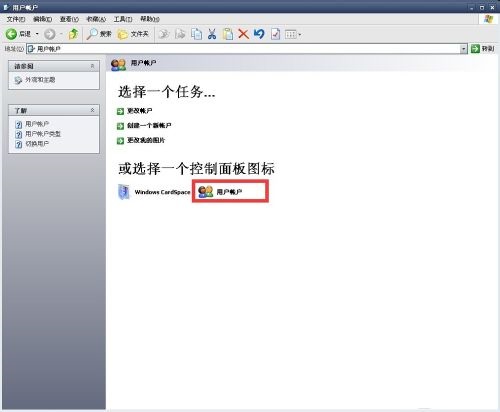Screen dimensions: 500x412
Task: Click the green arrow beside 更改我的图片
Action: (120, 141)
